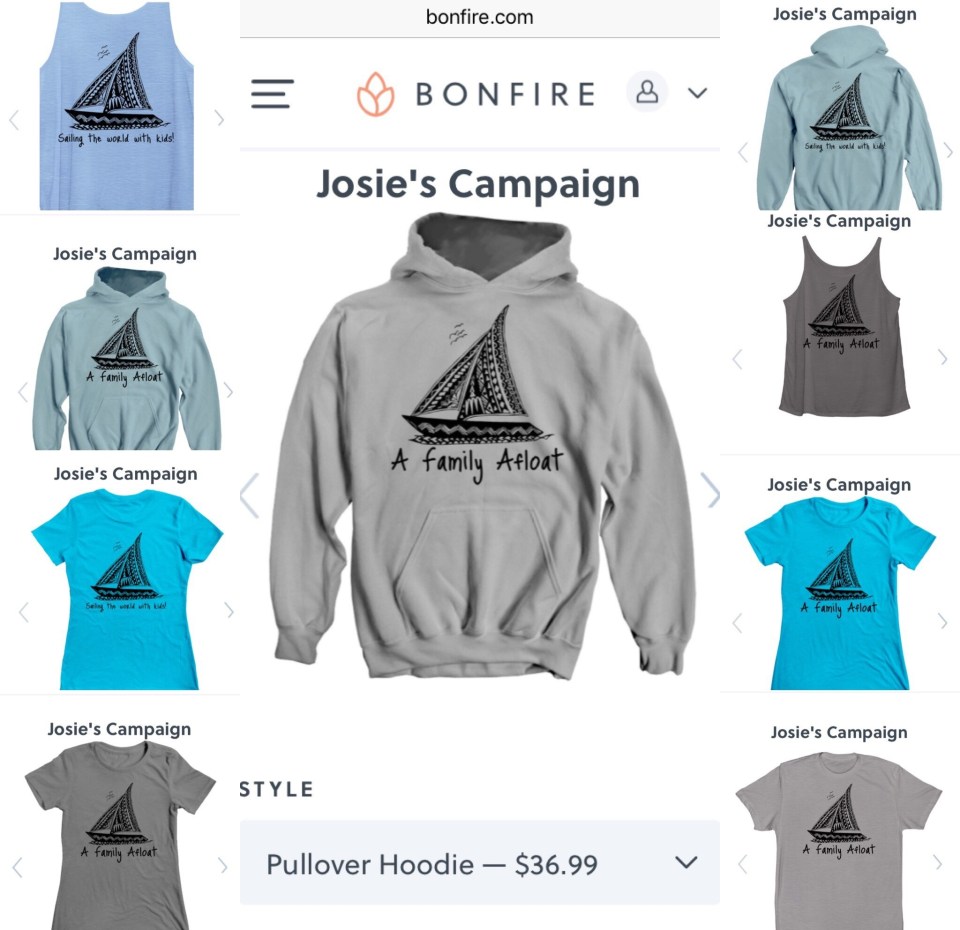Select the light blue hoodie back view
Screen dimensions: 960x930
tap(848, 119)
